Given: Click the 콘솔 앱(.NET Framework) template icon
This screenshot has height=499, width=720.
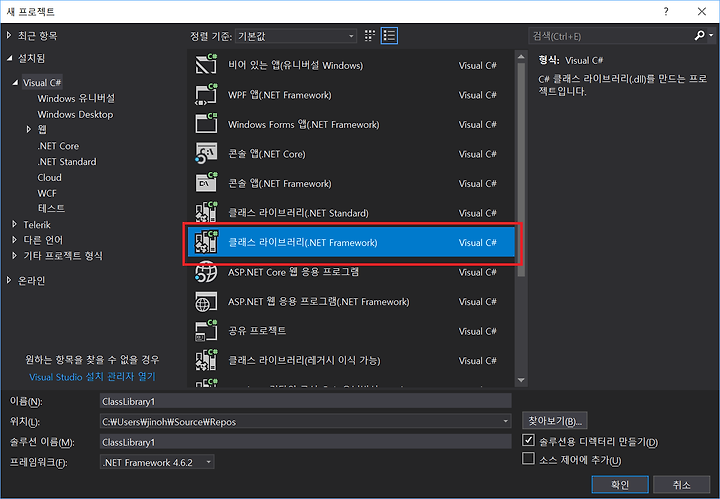Looking at the screenshot, I should [x=206, y=183].
